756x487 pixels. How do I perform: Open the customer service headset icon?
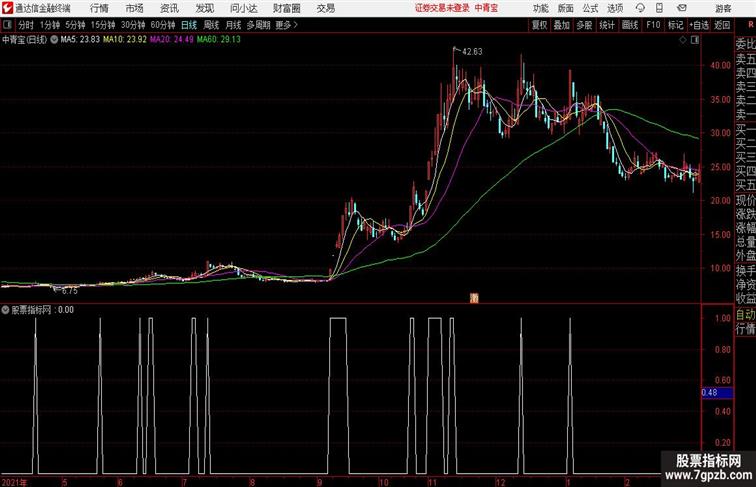pos(640,8)
